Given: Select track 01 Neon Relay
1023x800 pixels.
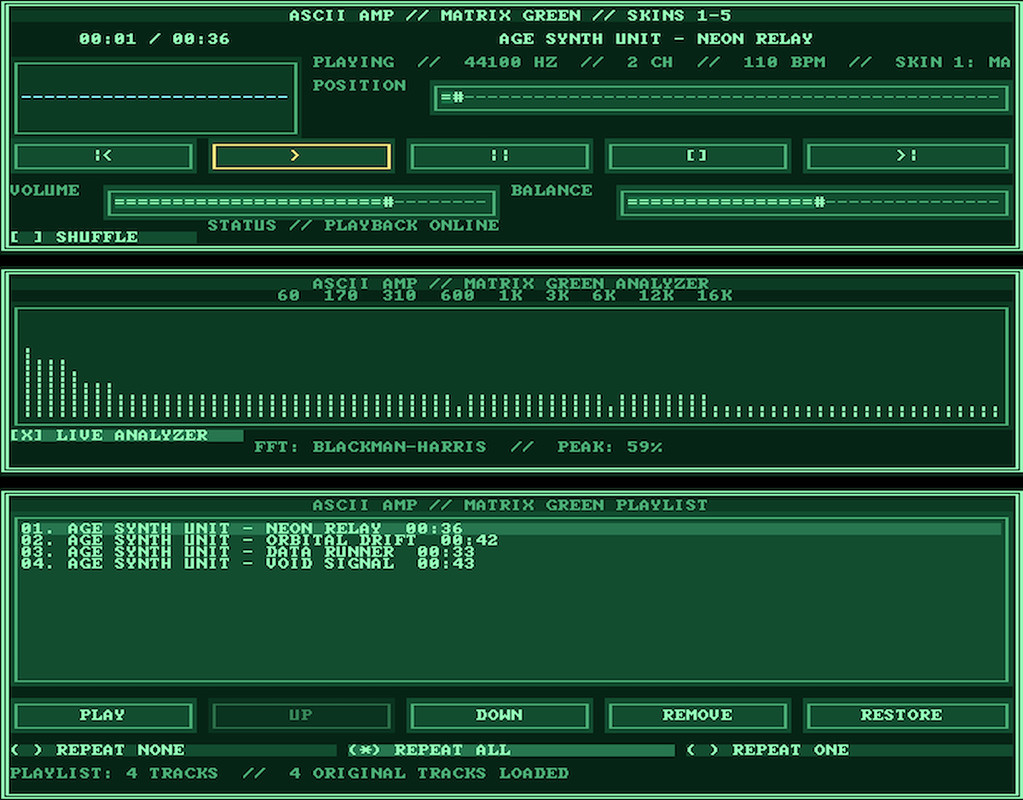Looking at the screenshot, I should pos(511,529).
